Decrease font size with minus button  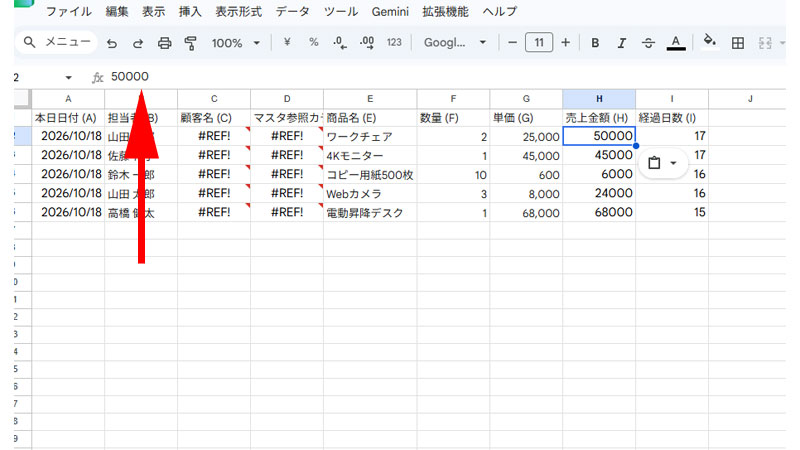(512, 43)
